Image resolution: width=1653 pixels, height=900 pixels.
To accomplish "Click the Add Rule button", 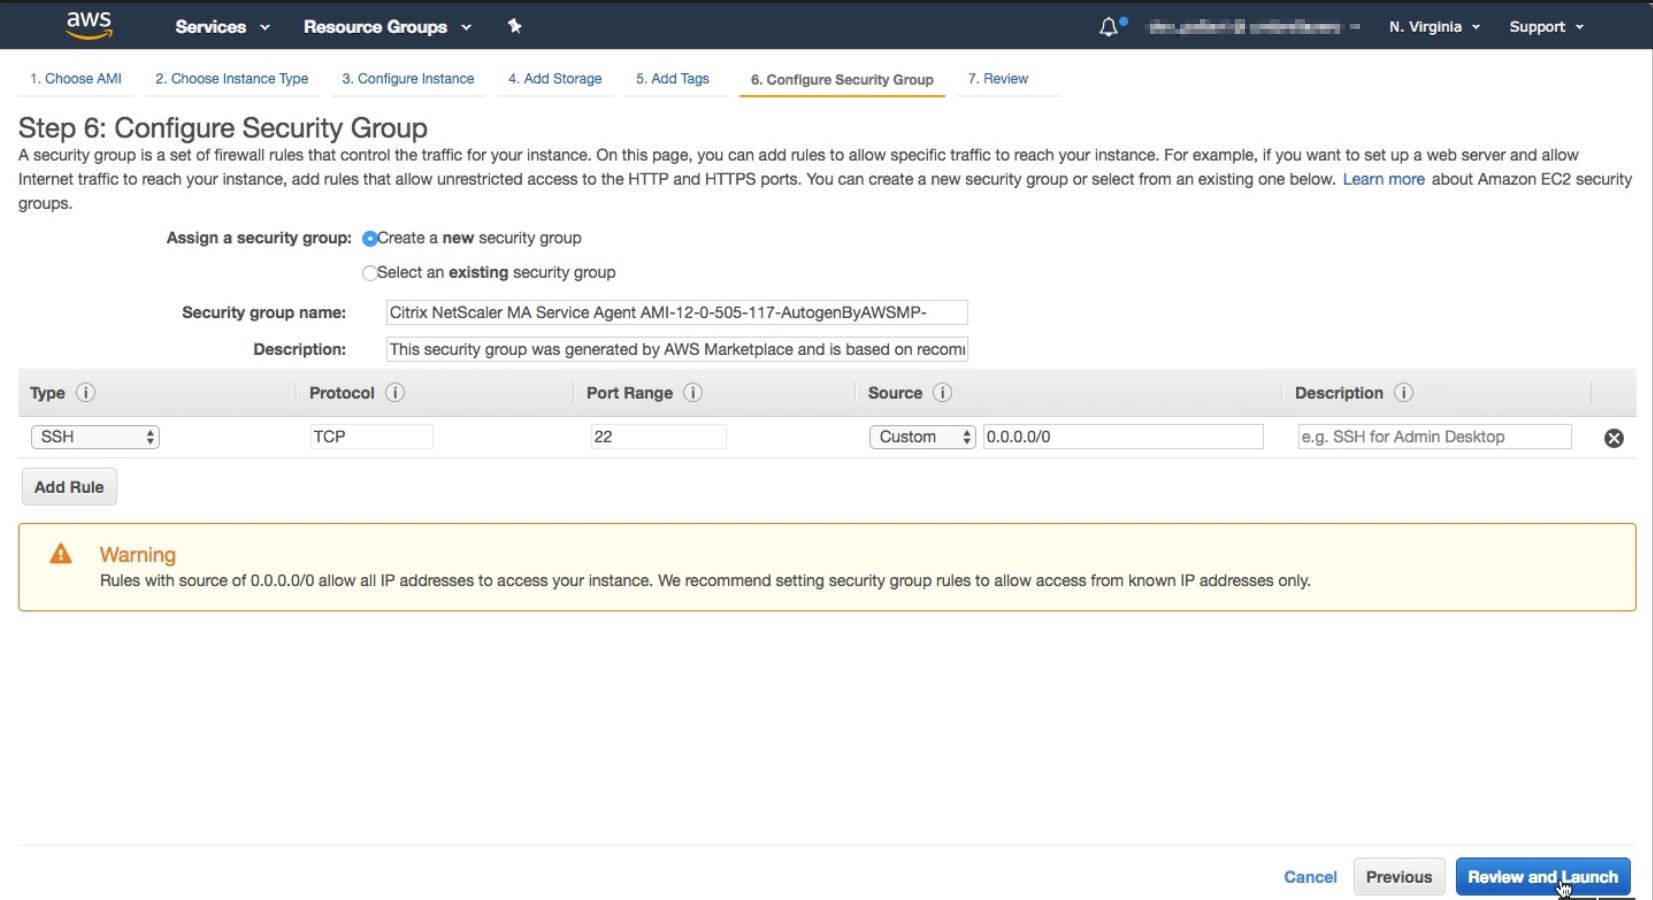I will click(x=69, y=487).
